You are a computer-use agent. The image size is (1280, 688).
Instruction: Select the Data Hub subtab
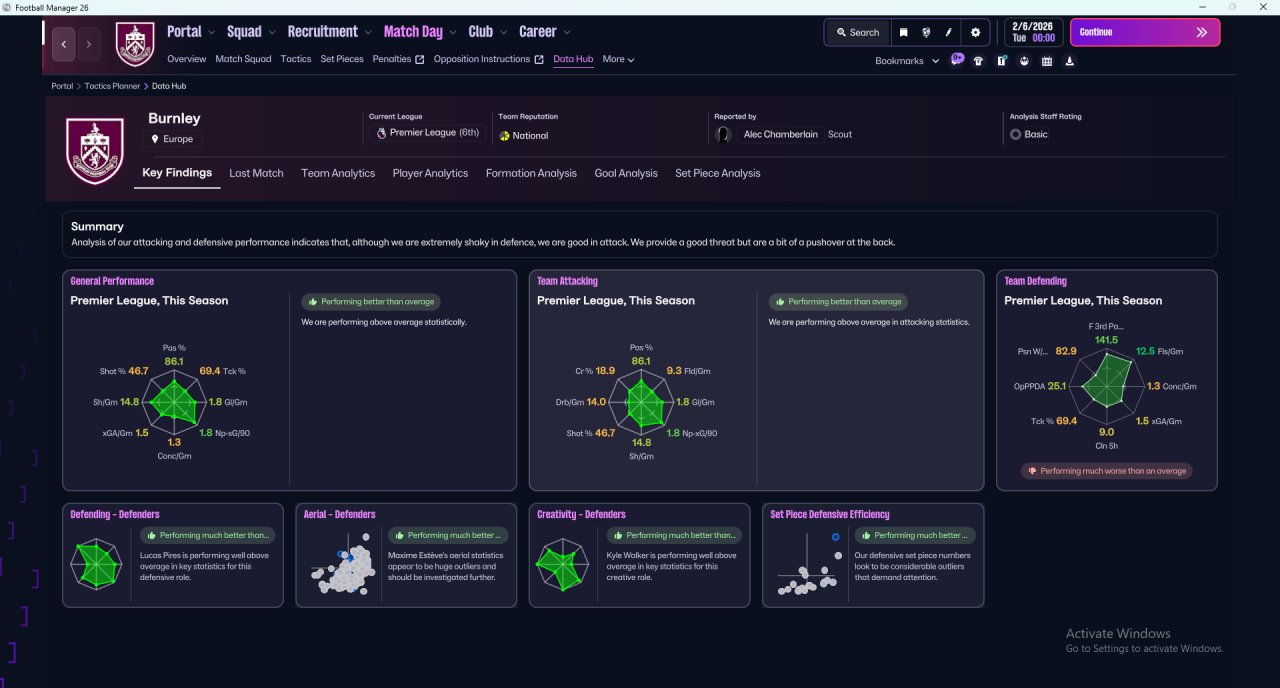(x=573, y=59)
